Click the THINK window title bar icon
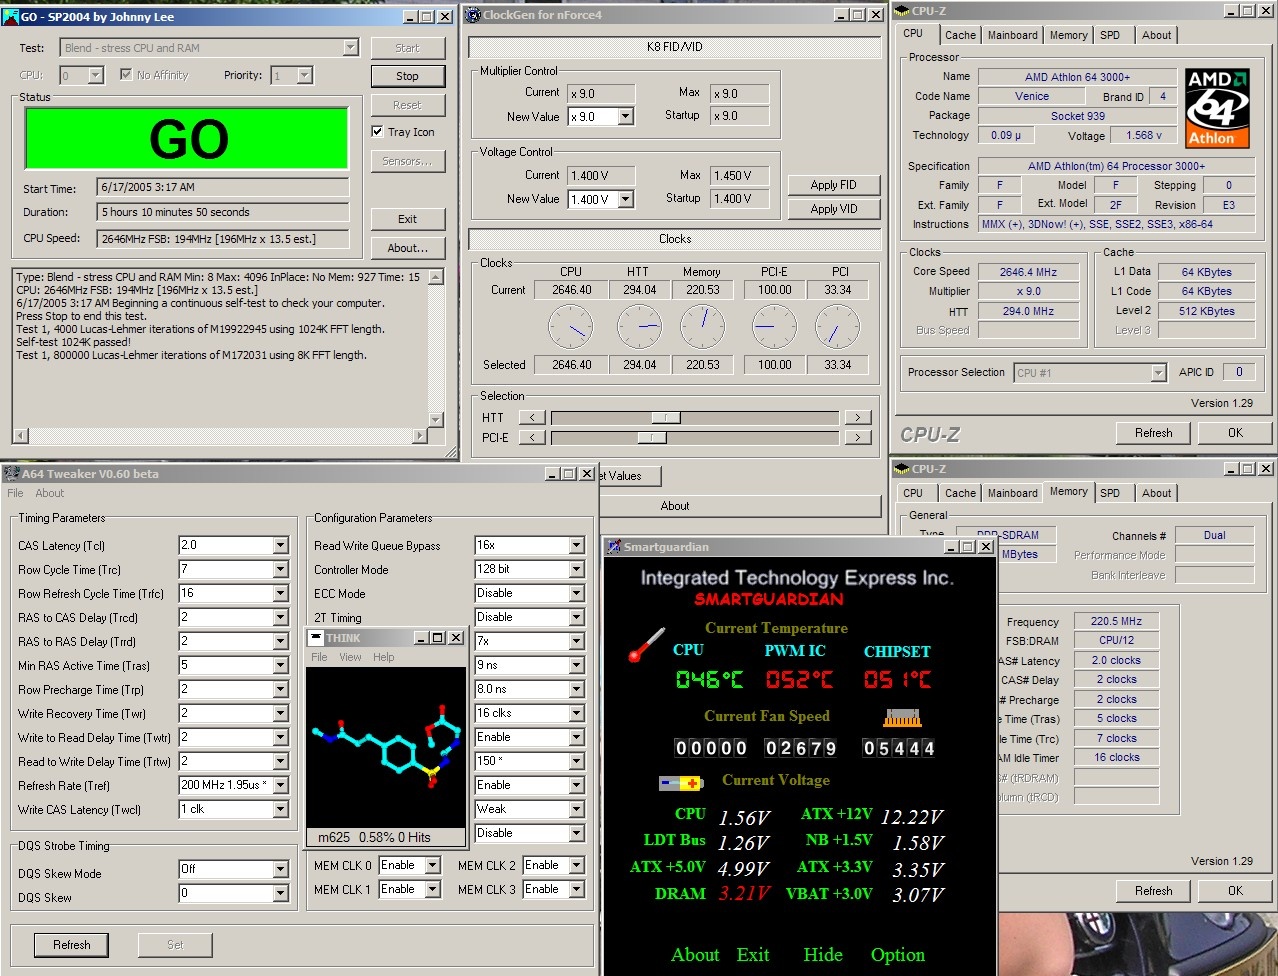Image resolution: width=1278 pixels, height=976 pixels. (316, 637)
